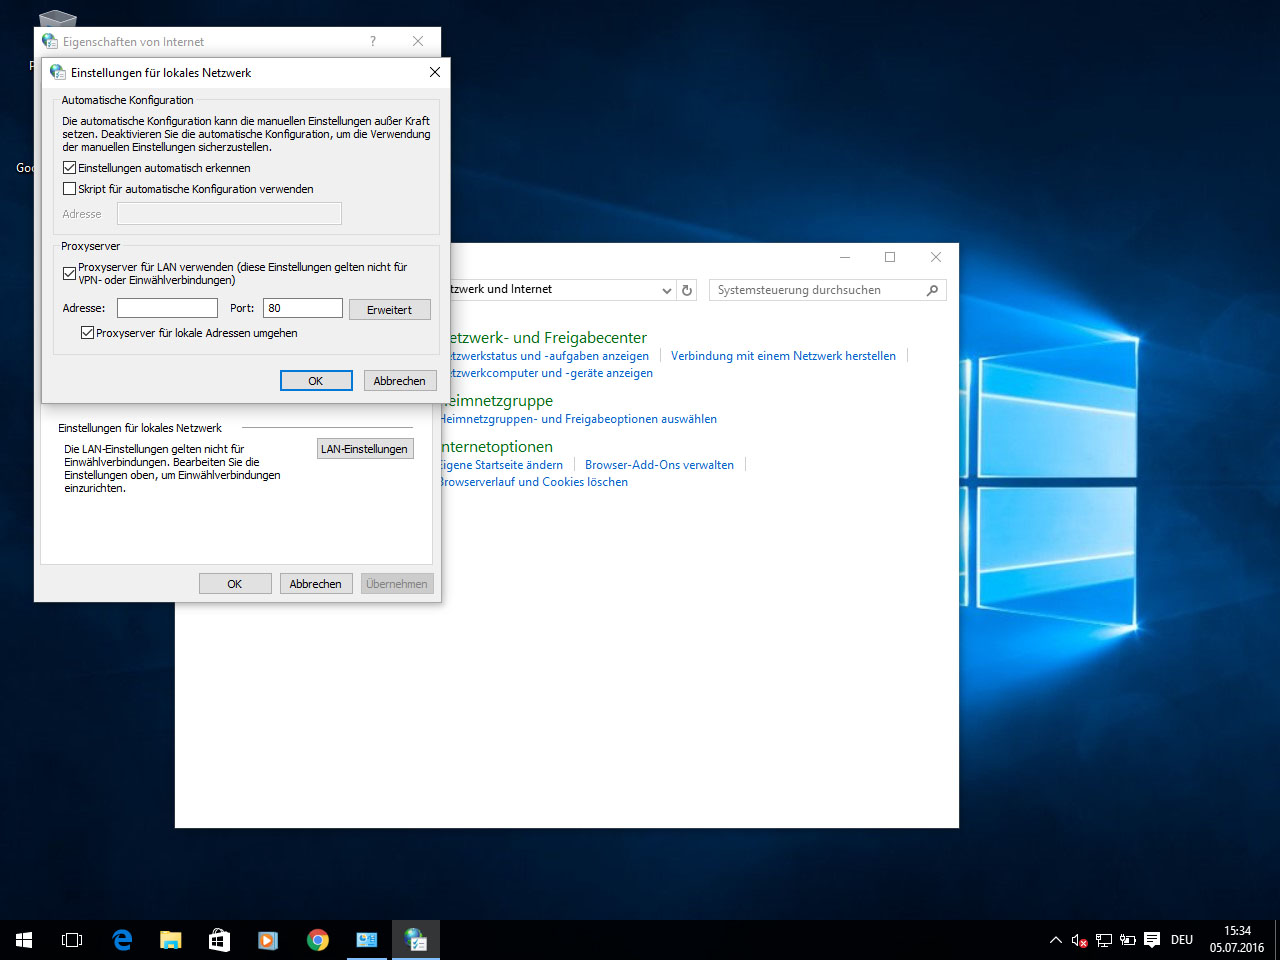Image resolution: width=1280 pixels, height=960 pixels.
Task: Enable 'Skript für automatische Konfiguration verwenden'
Action: tap(69, 189)
